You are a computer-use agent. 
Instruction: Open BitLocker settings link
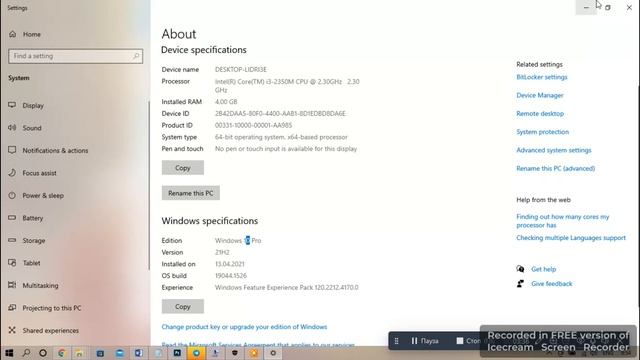542,77
